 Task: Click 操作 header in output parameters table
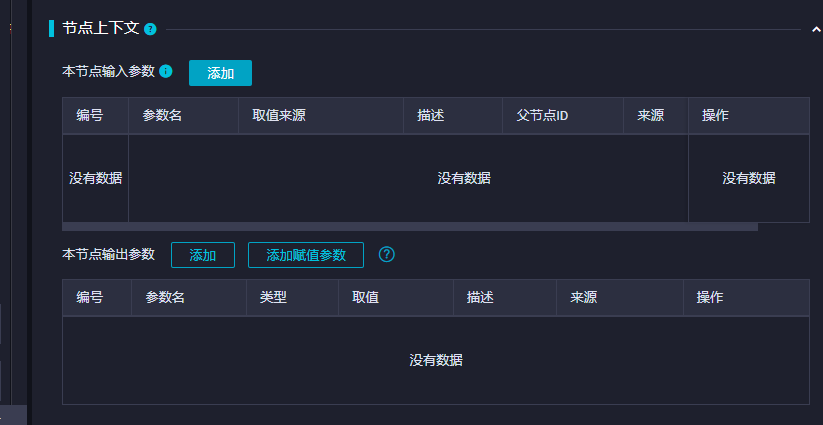tap(710, 298)
